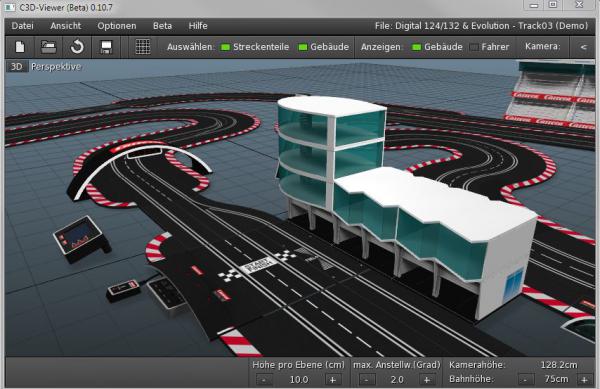Toggle Gebäude visibility under Anzeigen
600x389 pixels.
pos(416,47)
